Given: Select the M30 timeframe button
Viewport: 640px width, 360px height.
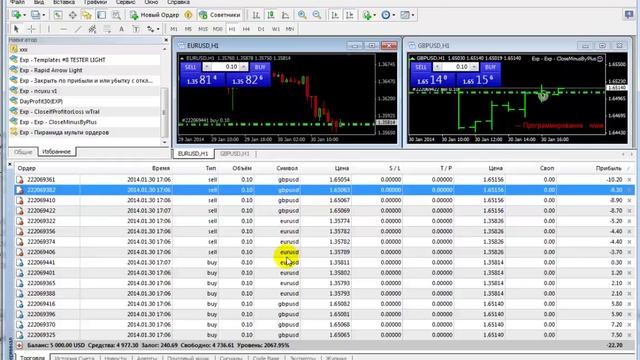Looking at the screenshot, I should point(218,29).
